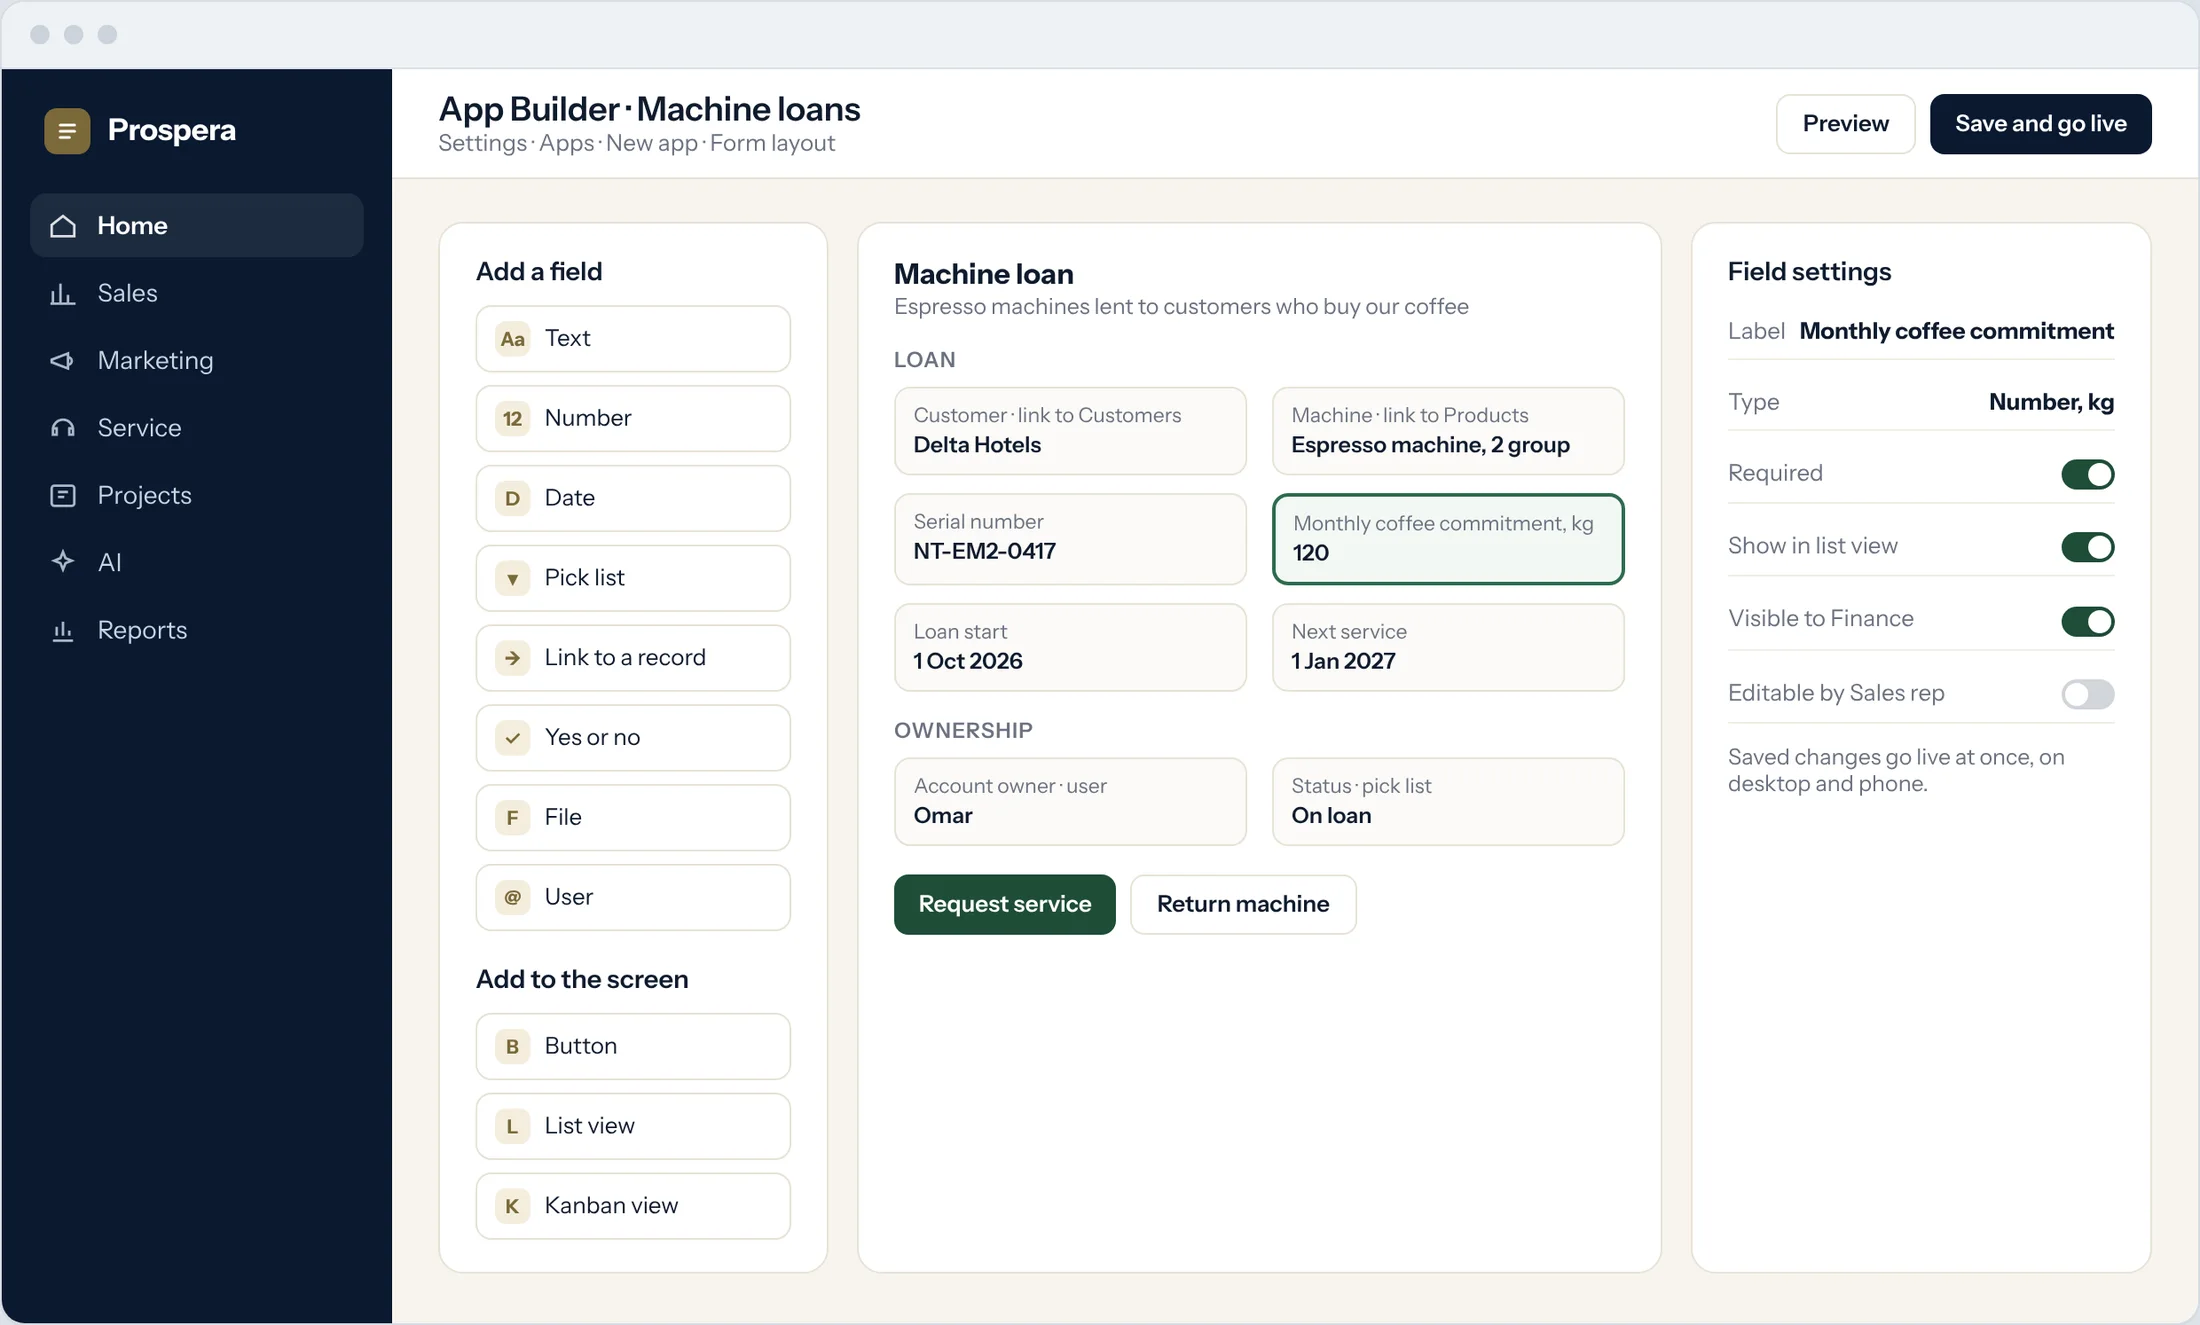Select the Account owner user field
2200x1325 pixels.
coord(1070,802)
